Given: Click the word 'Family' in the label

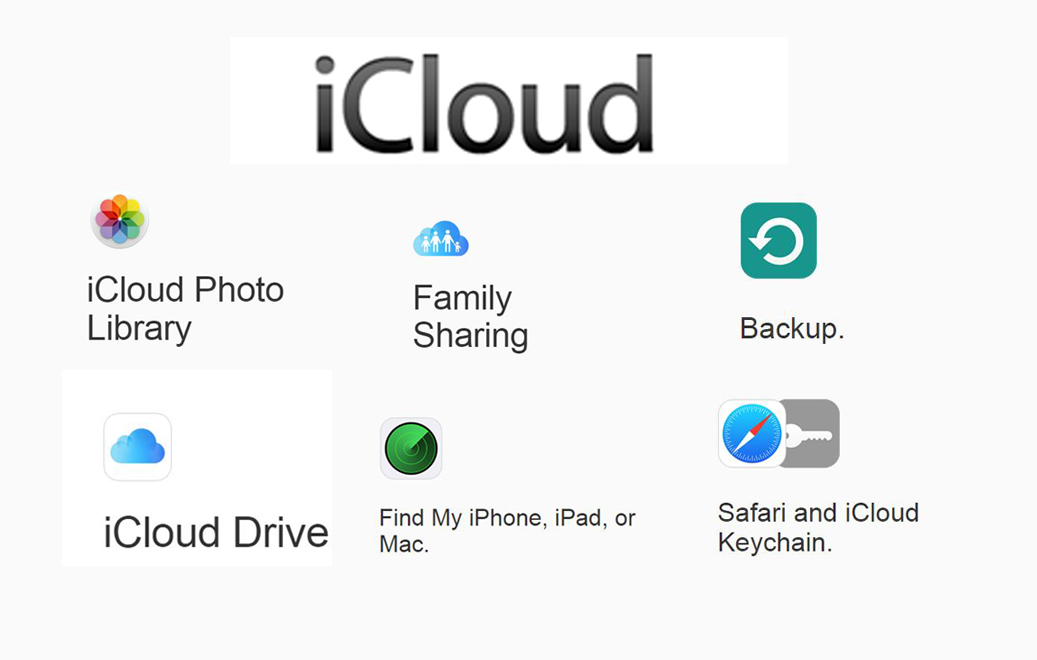Looking at the screenshot, I should 462,298.
